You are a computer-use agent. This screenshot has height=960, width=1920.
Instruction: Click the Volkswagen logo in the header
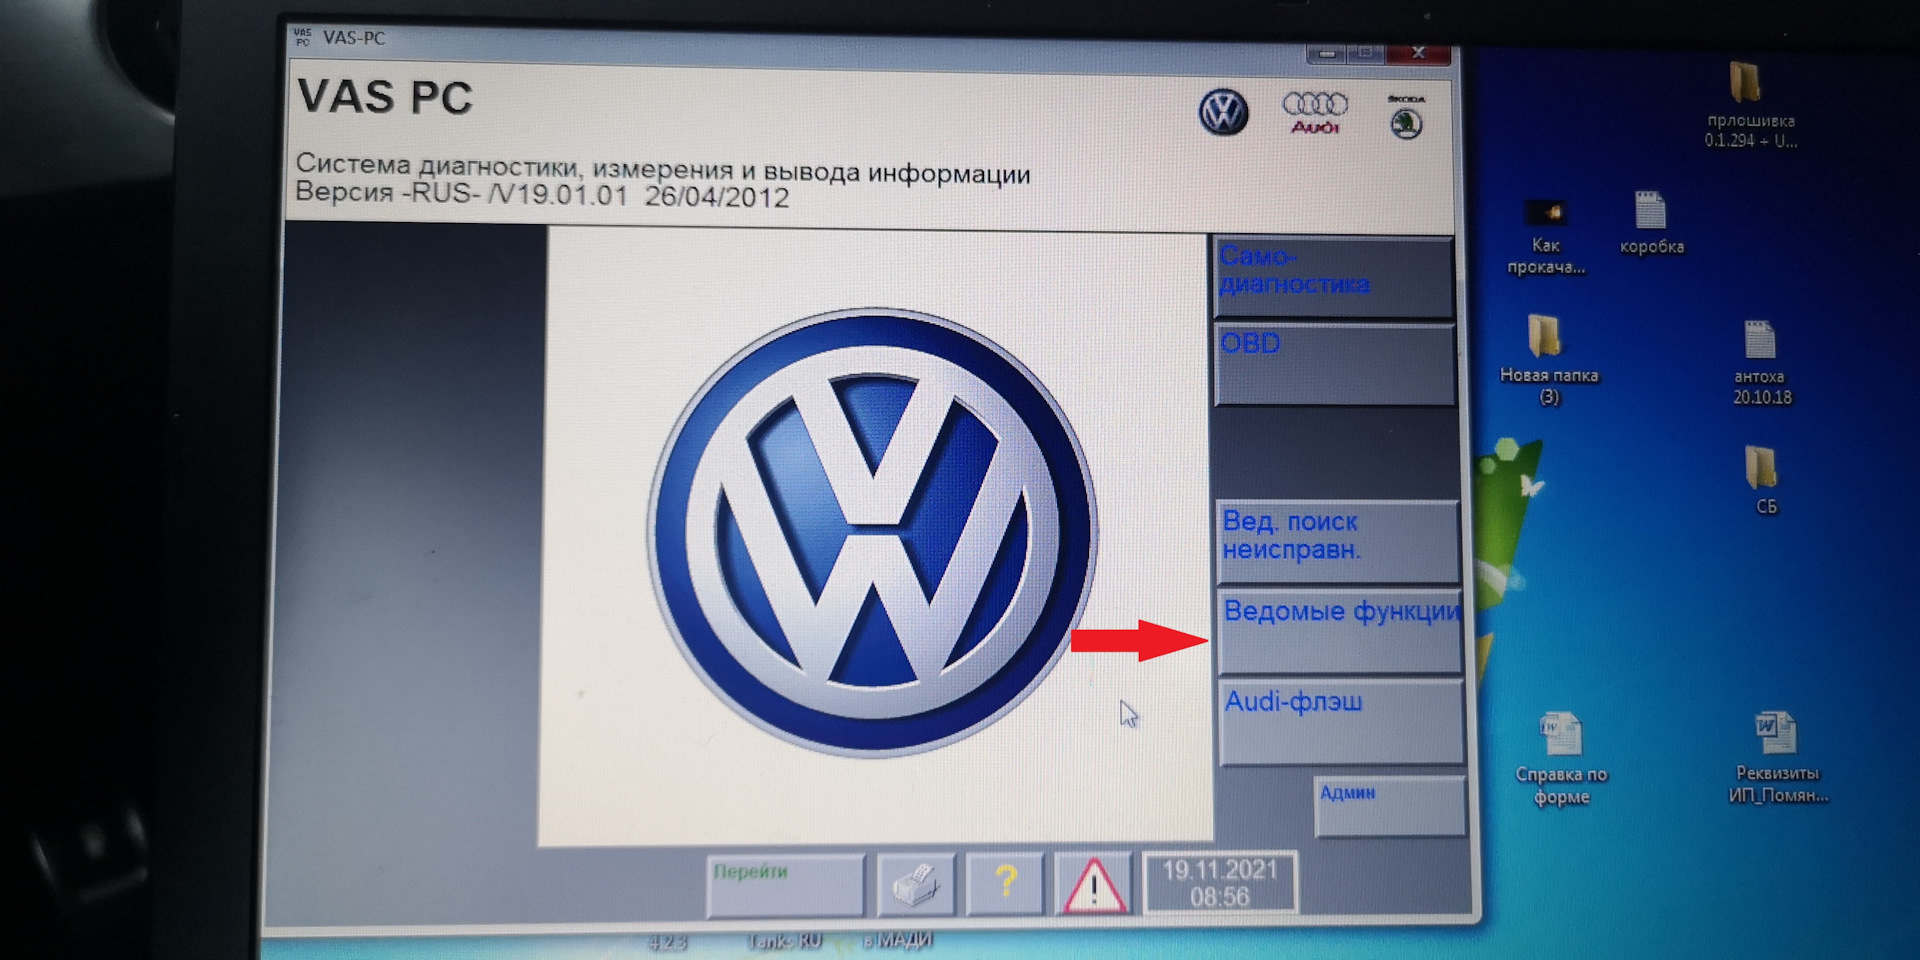[1223, 112]
